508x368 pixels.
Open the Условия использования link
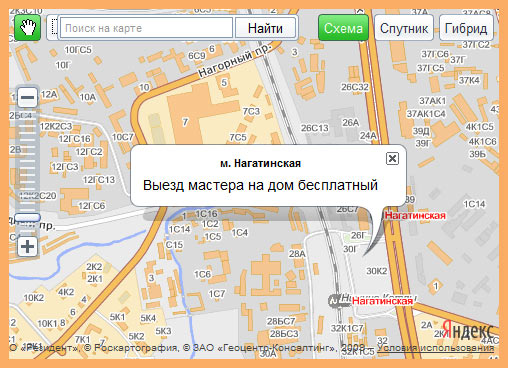pyautogui.click(x=436, y=348)
